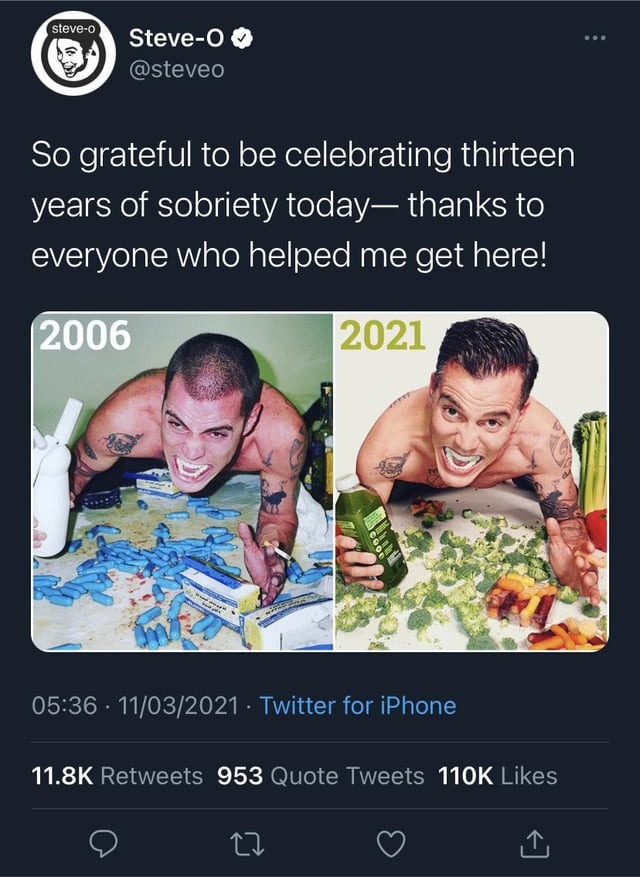This screenshot has height=877, width=640.
Task: Tap the 2006 year label on photo
Action: [85, 336]
